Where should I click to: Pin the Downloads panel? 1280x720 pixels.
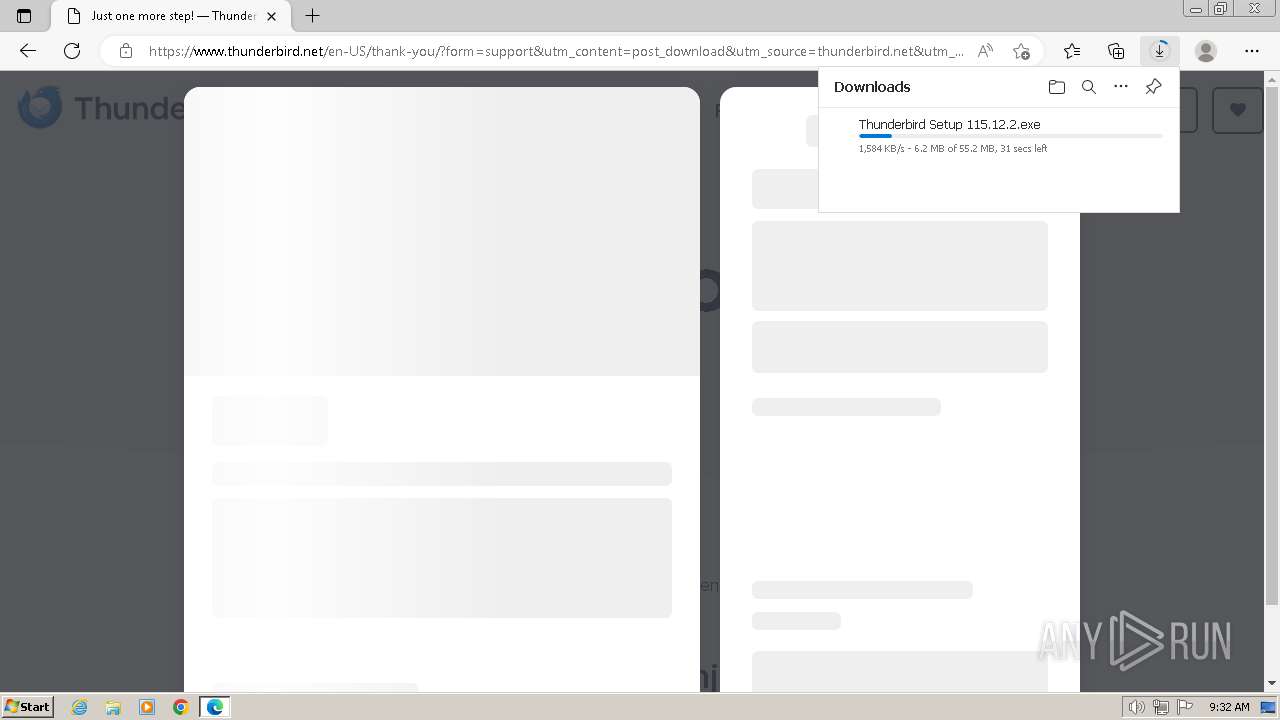pos(1153,87)
